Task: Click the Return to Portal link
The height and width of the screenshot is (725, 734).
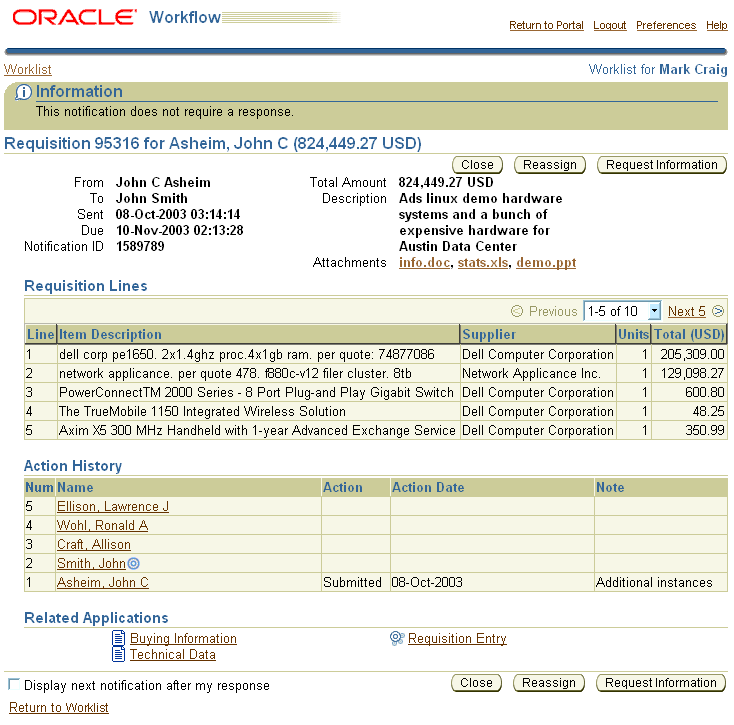Action: point(546,25)
